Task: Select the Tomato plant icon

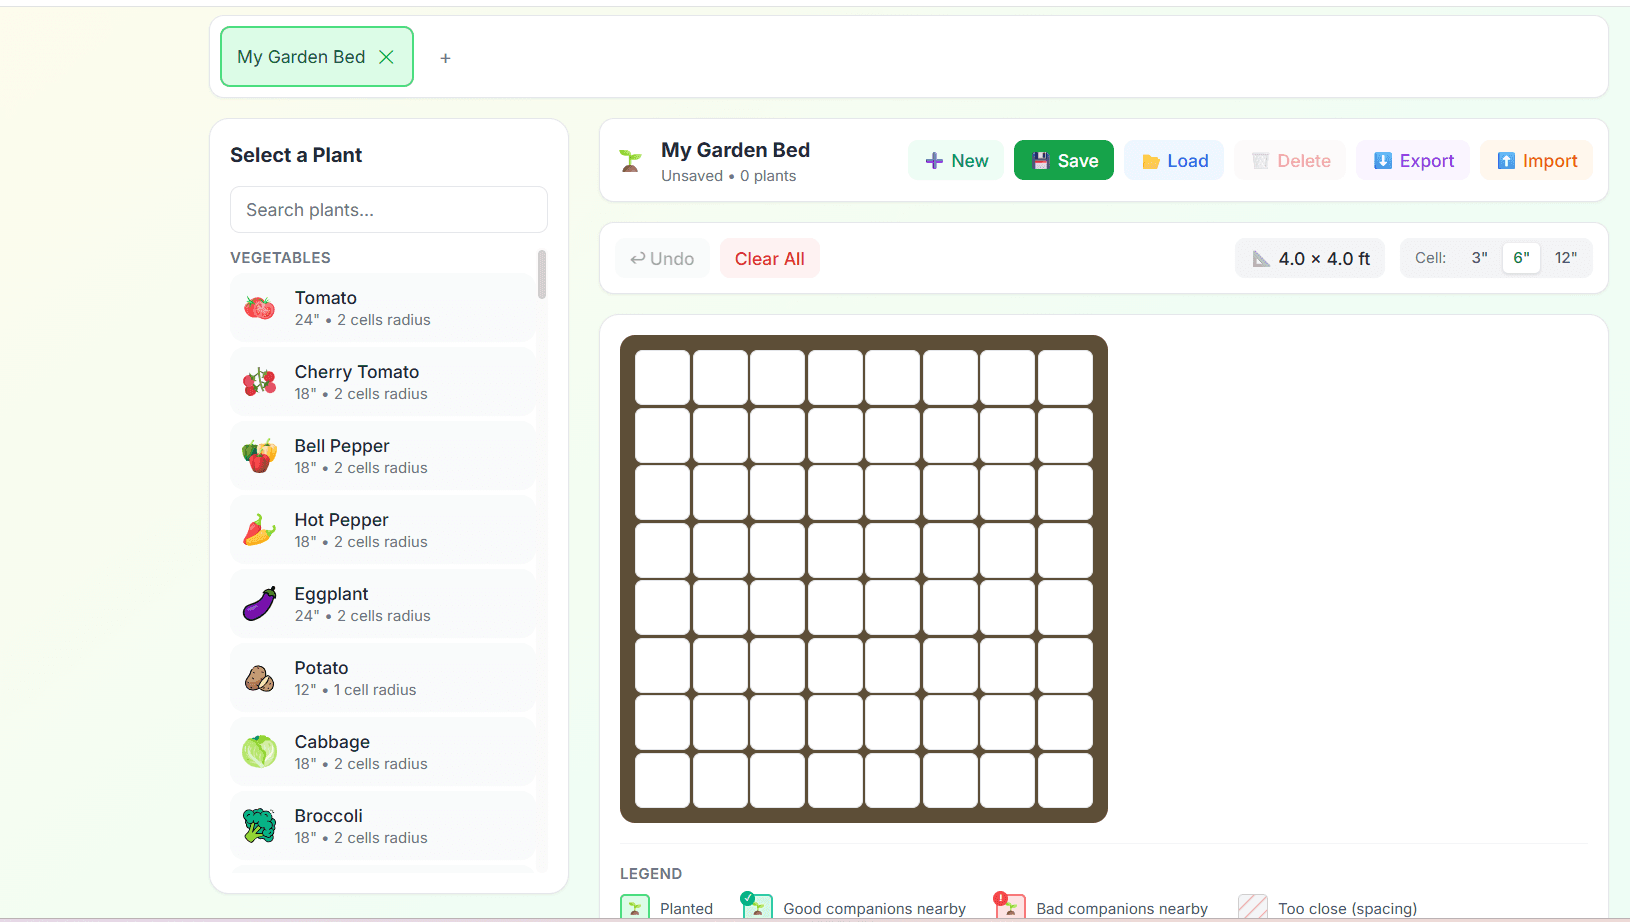Action: pyautogui.click(x=260, y=307)
